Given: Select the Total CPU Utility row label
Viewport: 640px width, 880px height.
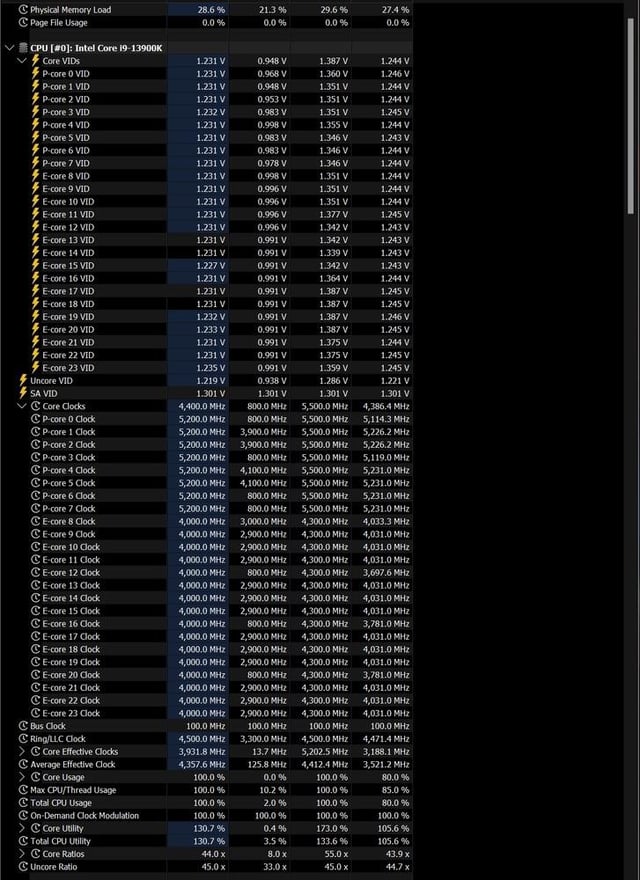Looking at the screenshot, I should (x=60, y=841).
